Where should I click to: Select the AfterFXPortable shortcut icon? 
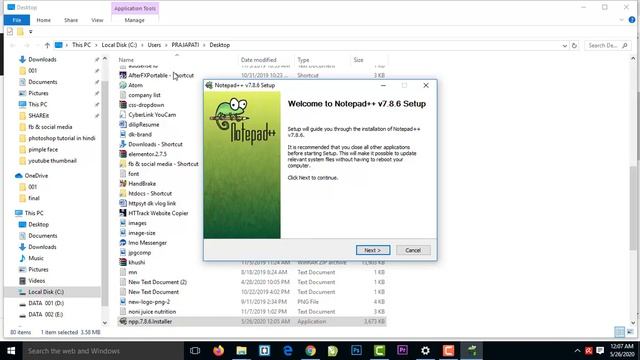tap(123, 76)
